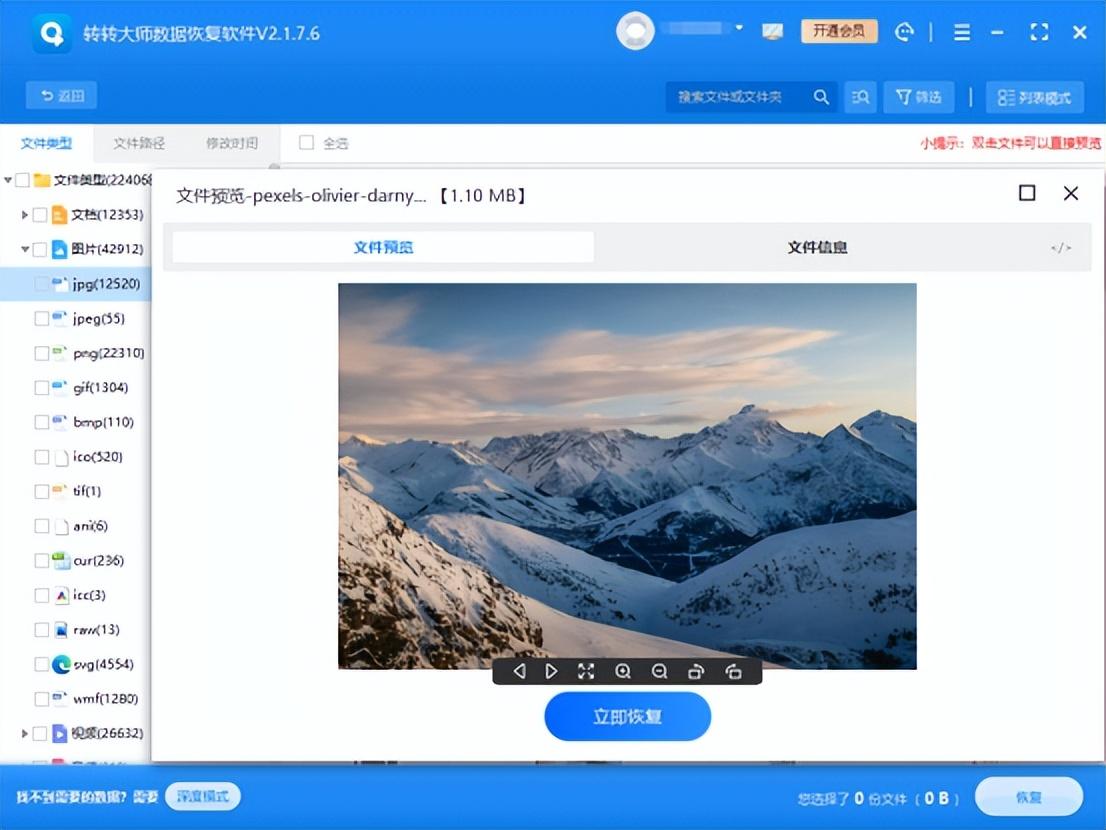Check the 文档(12353) checkbox
This screenshot has width=1106, height=830.
coord(41,214)
